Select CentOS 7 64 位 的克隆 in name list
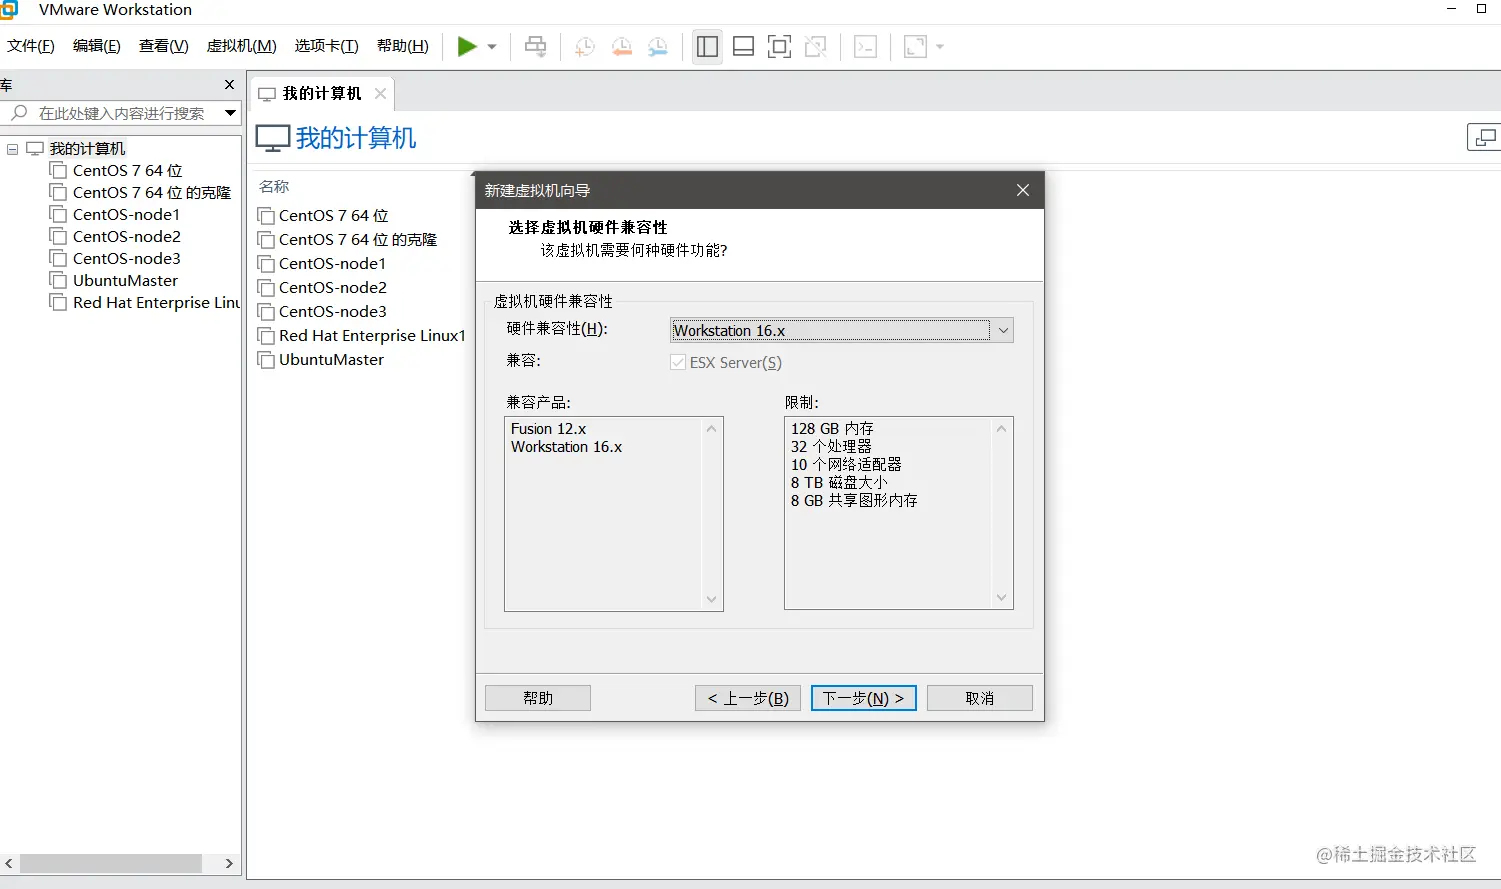This screenshot has width=1501, height=889. [x=357, y=240]
